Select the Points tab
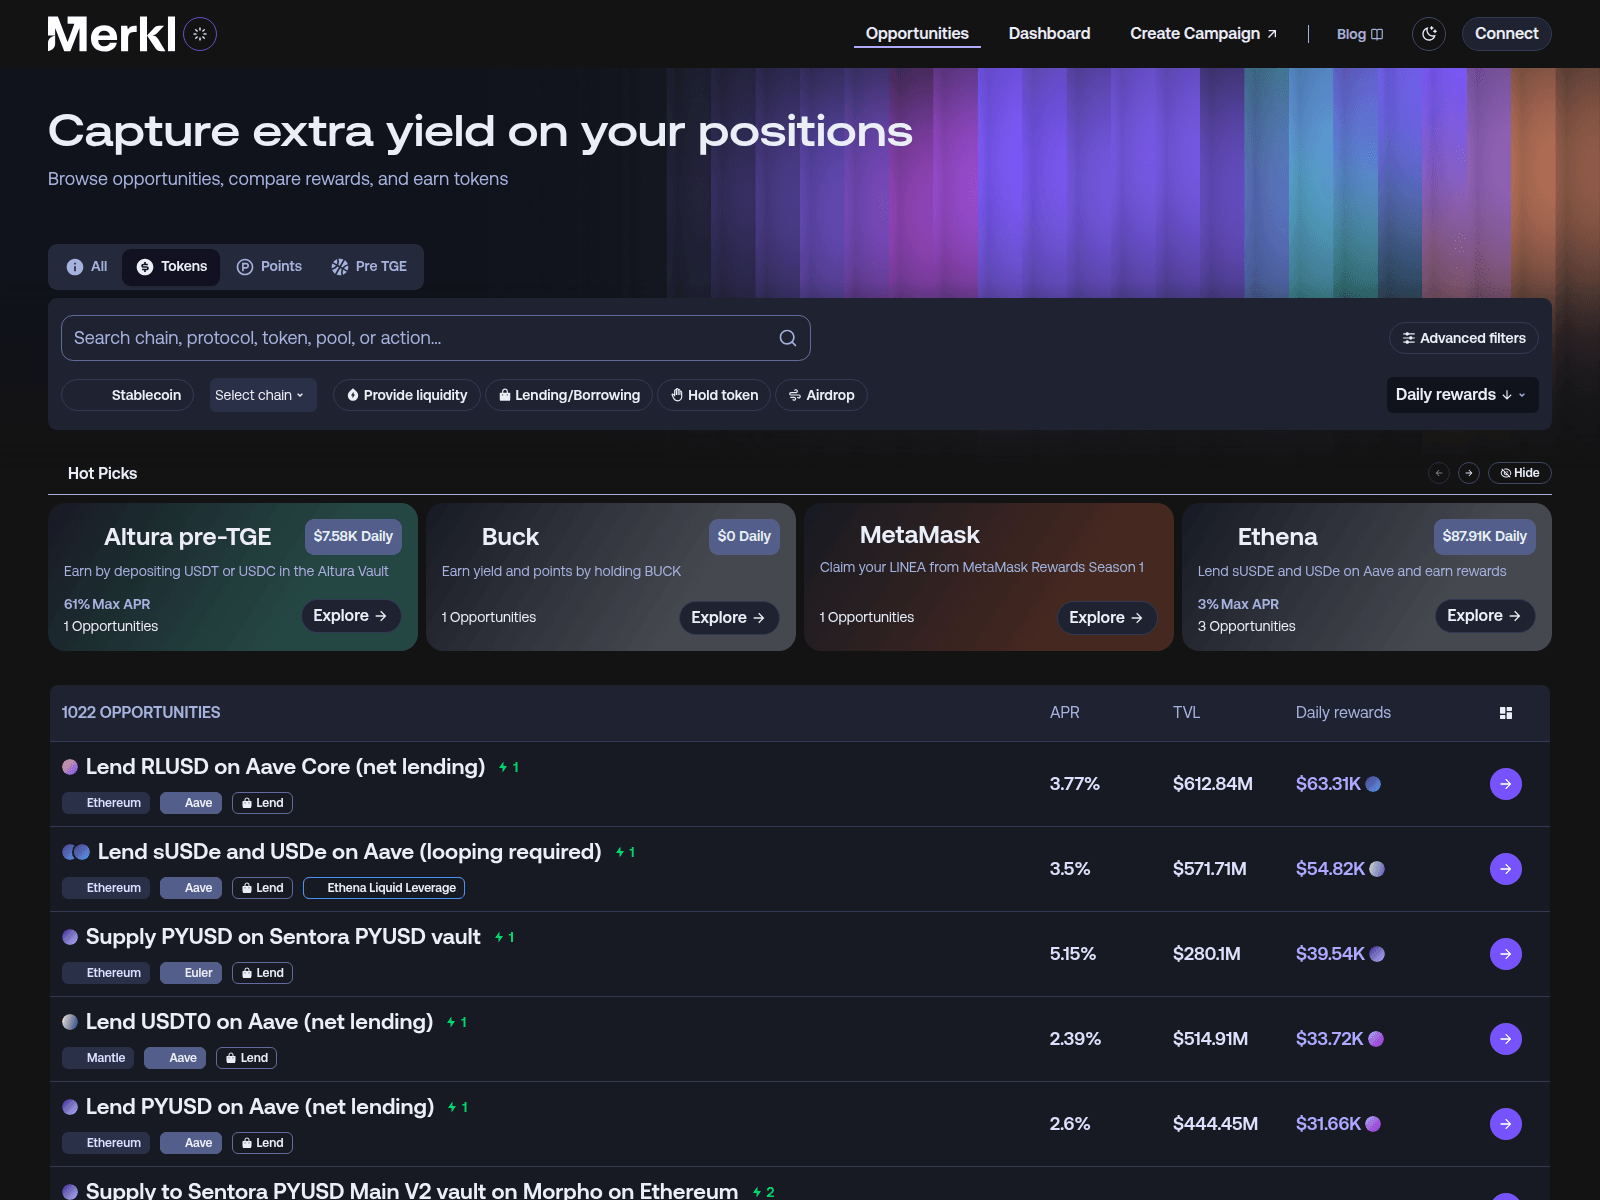Viewport: 1600px width, 1200px height. 269,267
